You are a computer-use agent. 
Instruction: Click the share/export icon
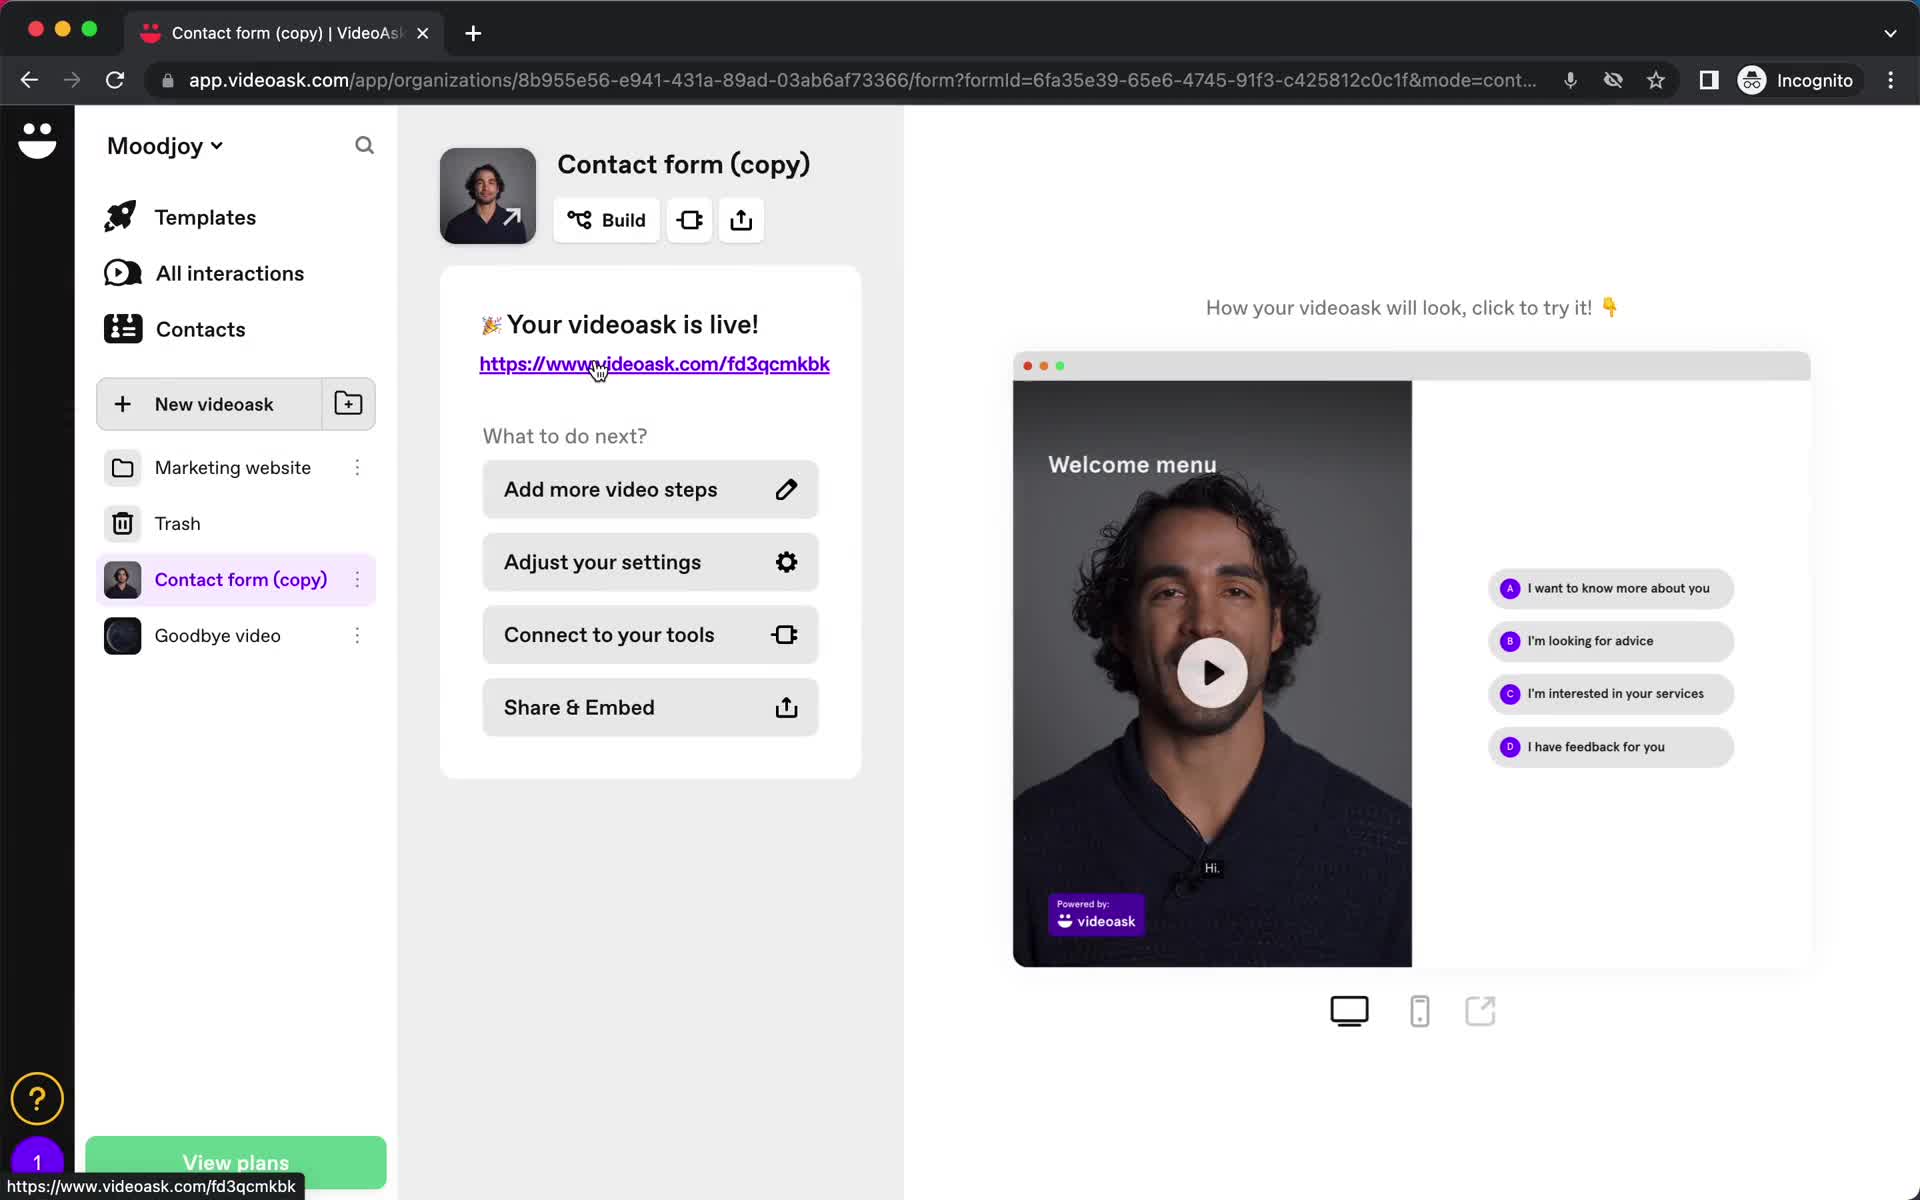coord(741,218)
